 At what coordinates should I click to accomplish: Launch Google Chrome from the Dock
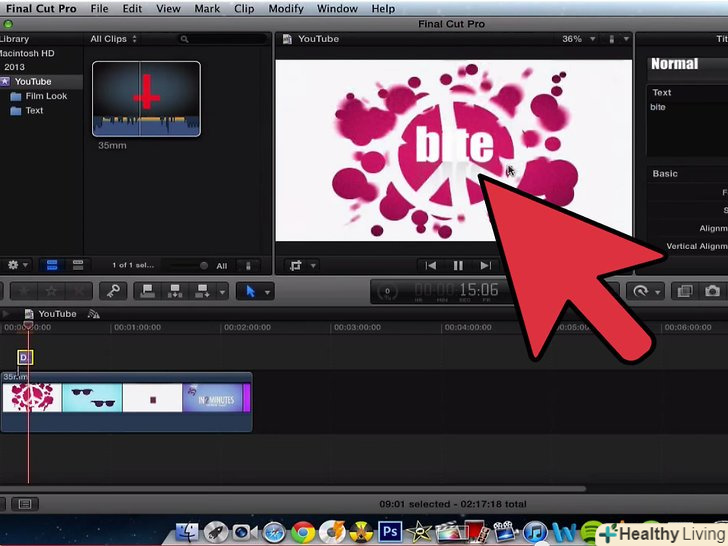point(303,531)
